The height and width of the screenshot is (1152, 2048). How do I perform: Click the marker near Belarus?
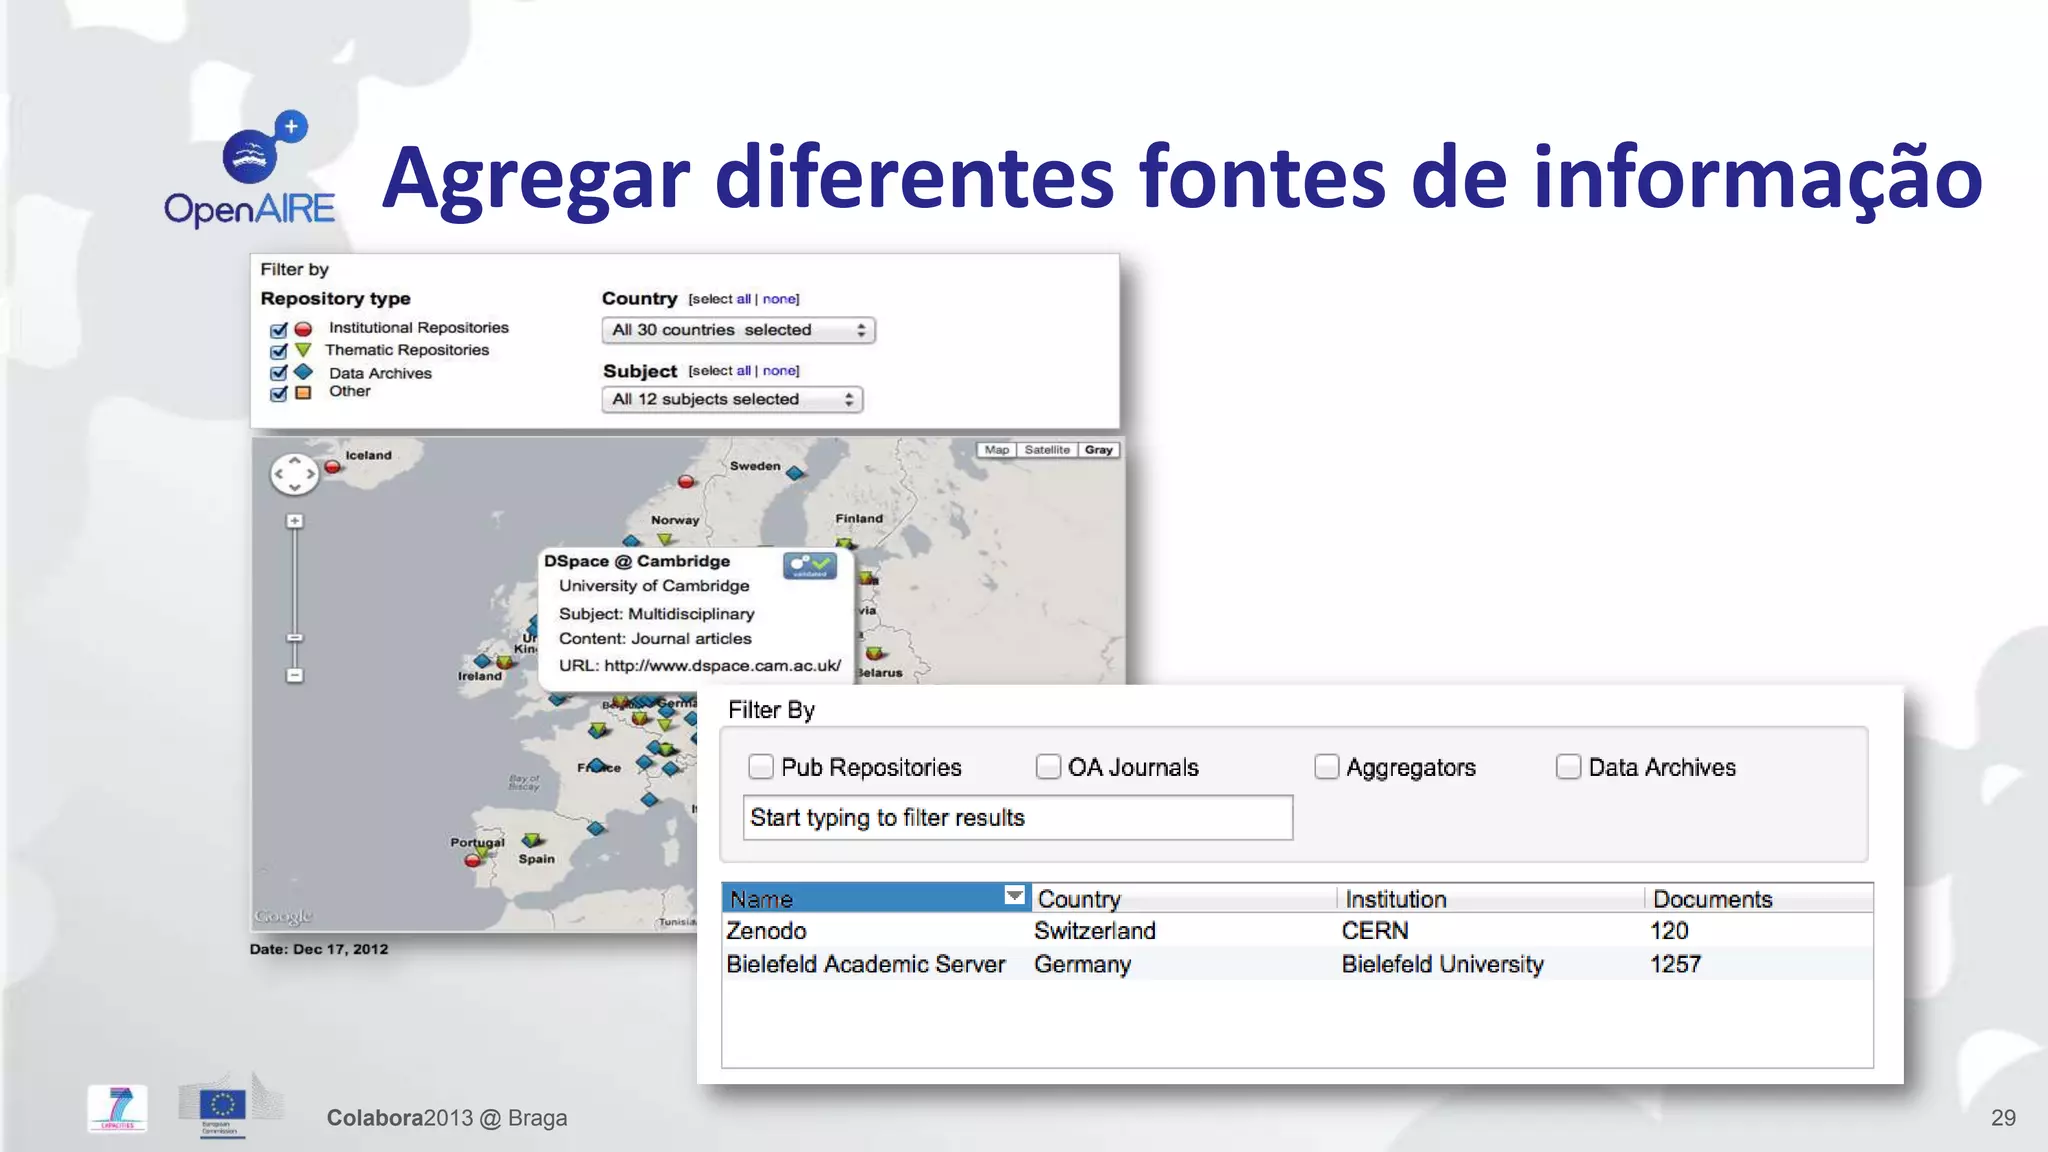click(875, 654)
